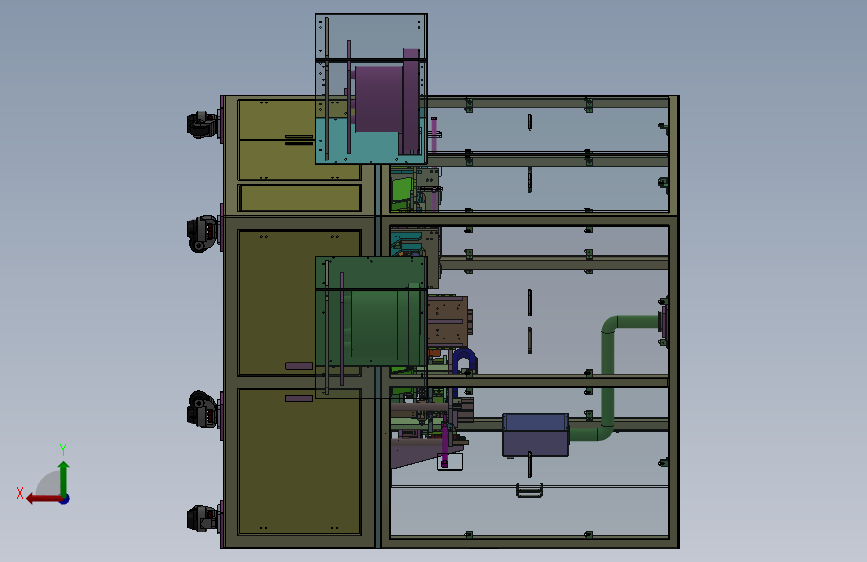
Task: Select the large green spool in the model
Action: (x=384, y=327)
